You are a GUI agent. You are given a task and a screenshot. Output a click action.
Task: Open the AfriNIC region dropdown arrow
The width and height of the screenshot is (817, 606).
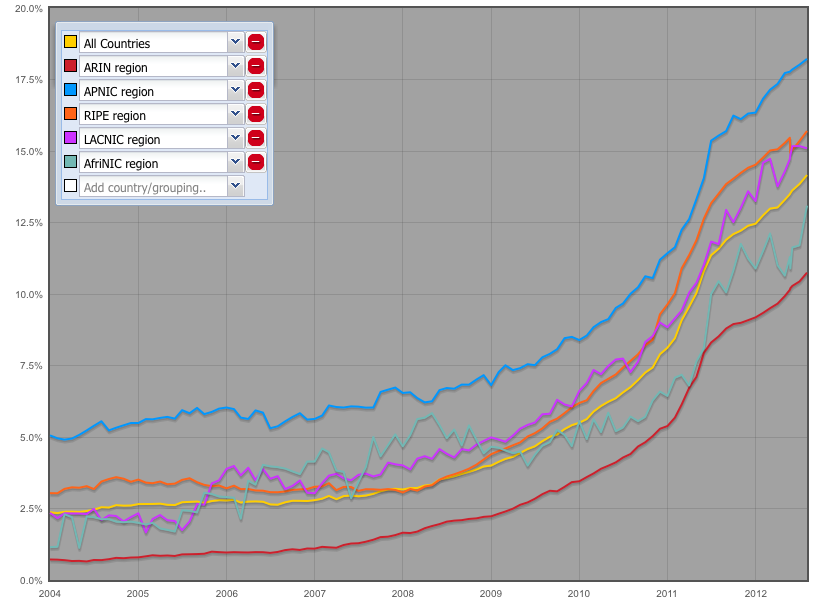(235, 162)
